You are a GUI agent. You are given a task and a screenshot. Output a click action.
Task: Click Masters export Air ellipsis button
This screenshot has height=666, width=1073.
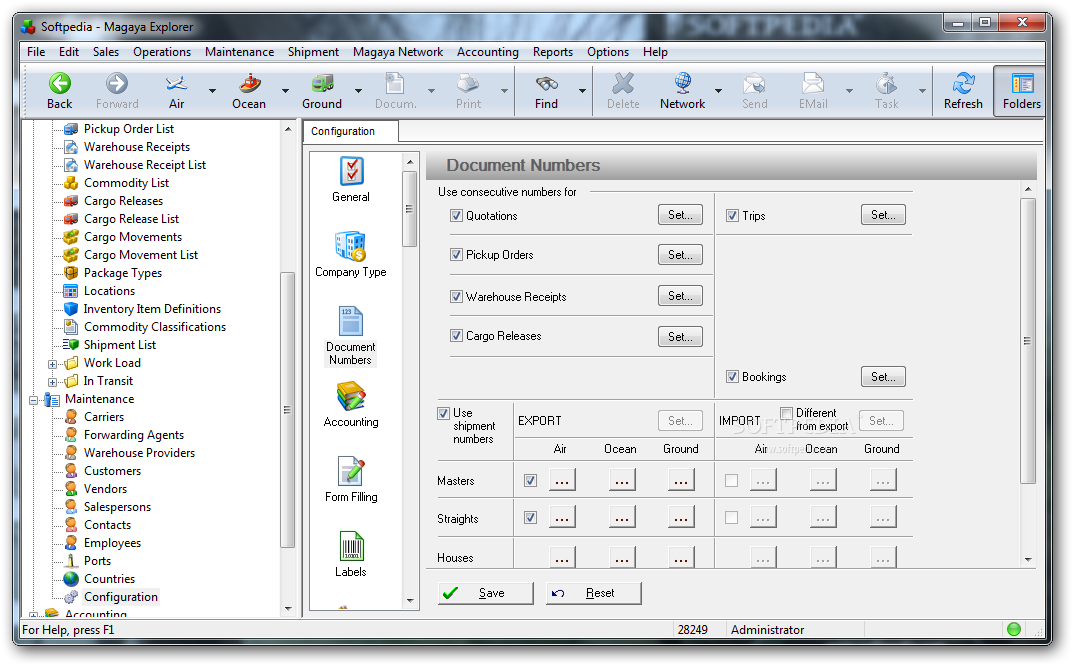pyautogui.click(x=562, y=481)
